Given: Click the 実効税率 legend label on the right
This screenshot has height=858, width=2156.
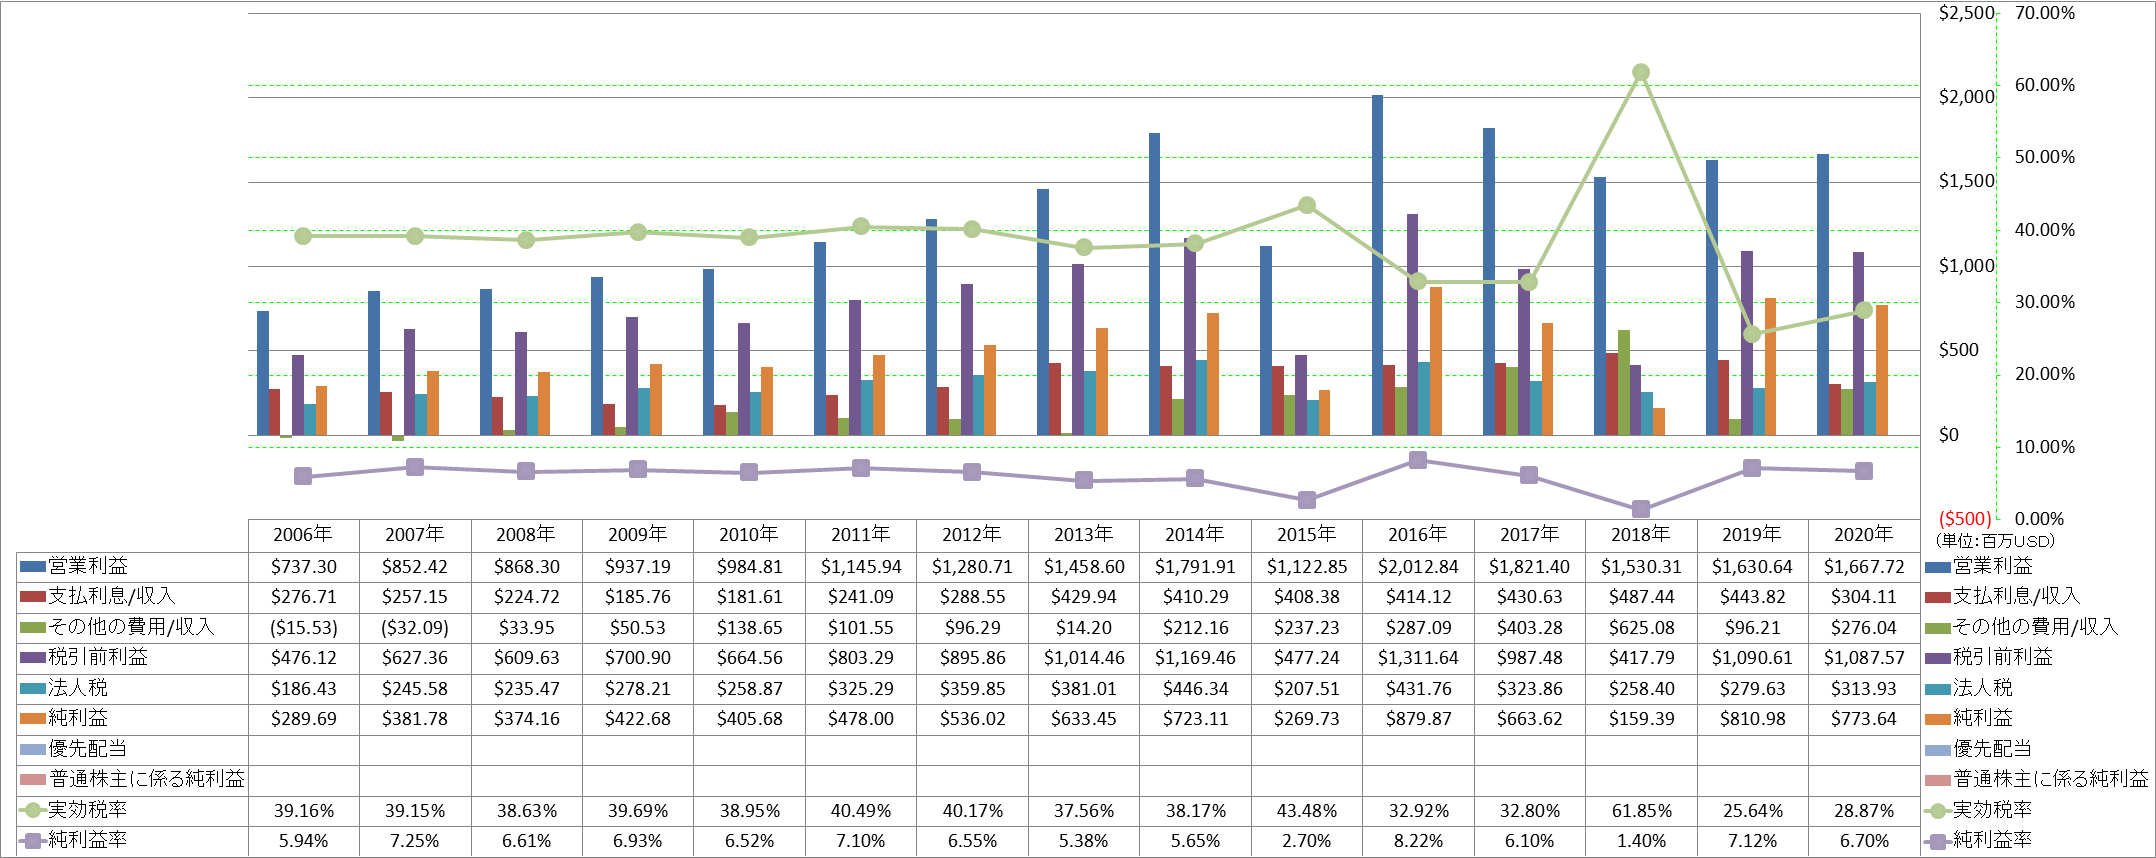Looking at the screenshot, I should tap(1992, 810).
